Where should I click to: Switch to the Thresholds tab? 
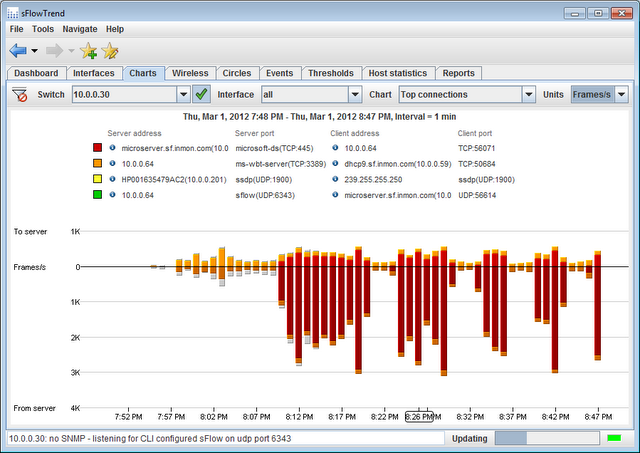(330, 73)
